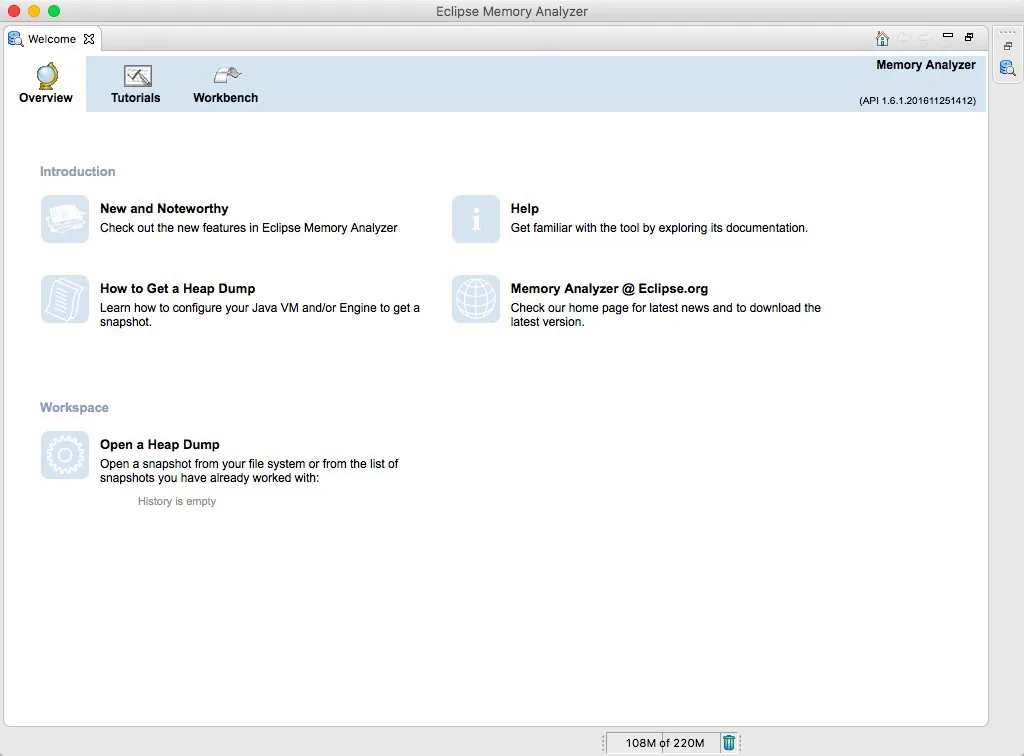This screenshot has height=756, width=1024.
Task: Minimize the Welcome view
Action: click(x=948, y=36)
